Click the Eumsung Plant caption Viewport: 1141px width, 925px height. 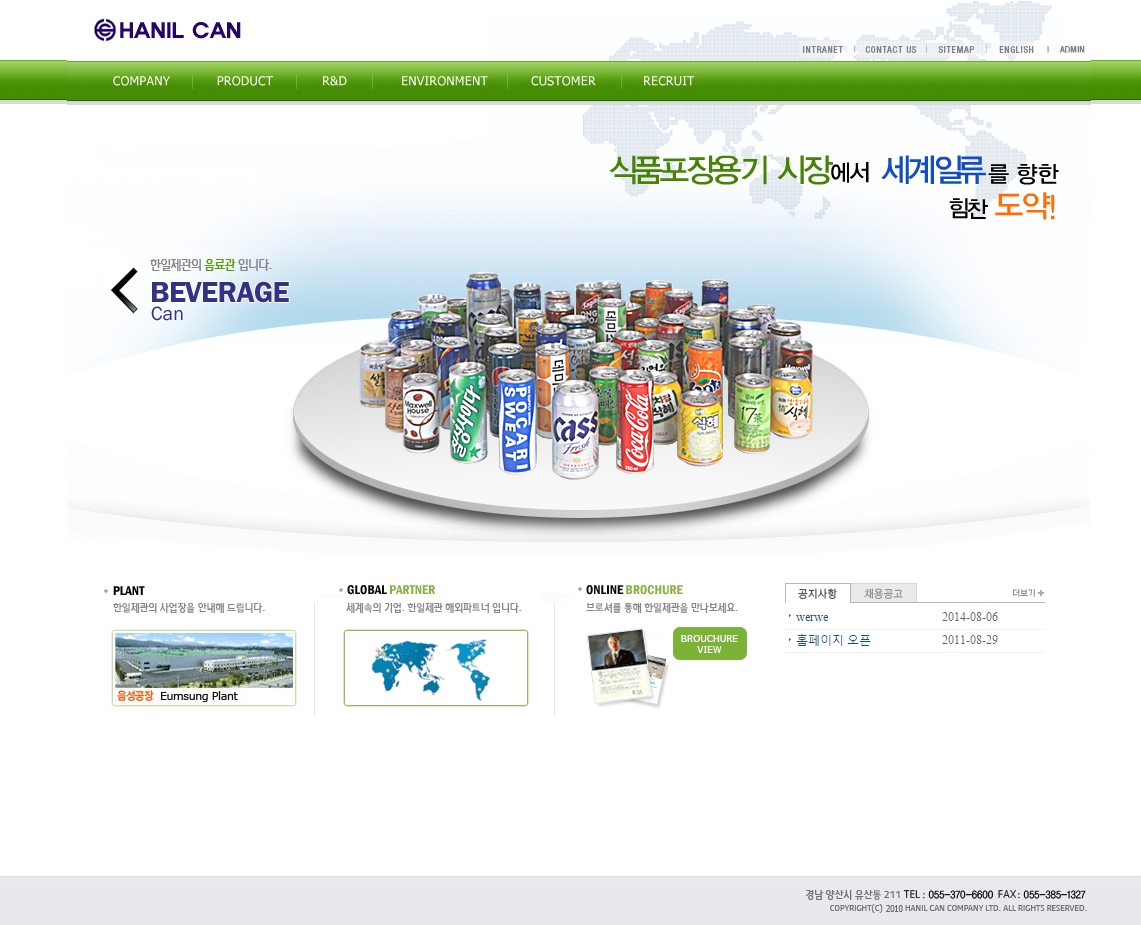178,696
